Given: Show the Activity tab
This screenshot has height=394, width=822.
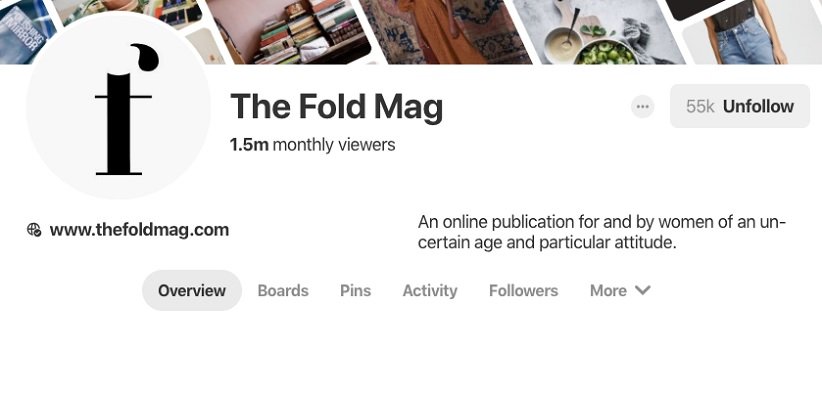Looking at the screenshot, I should (x=430, y=290).
